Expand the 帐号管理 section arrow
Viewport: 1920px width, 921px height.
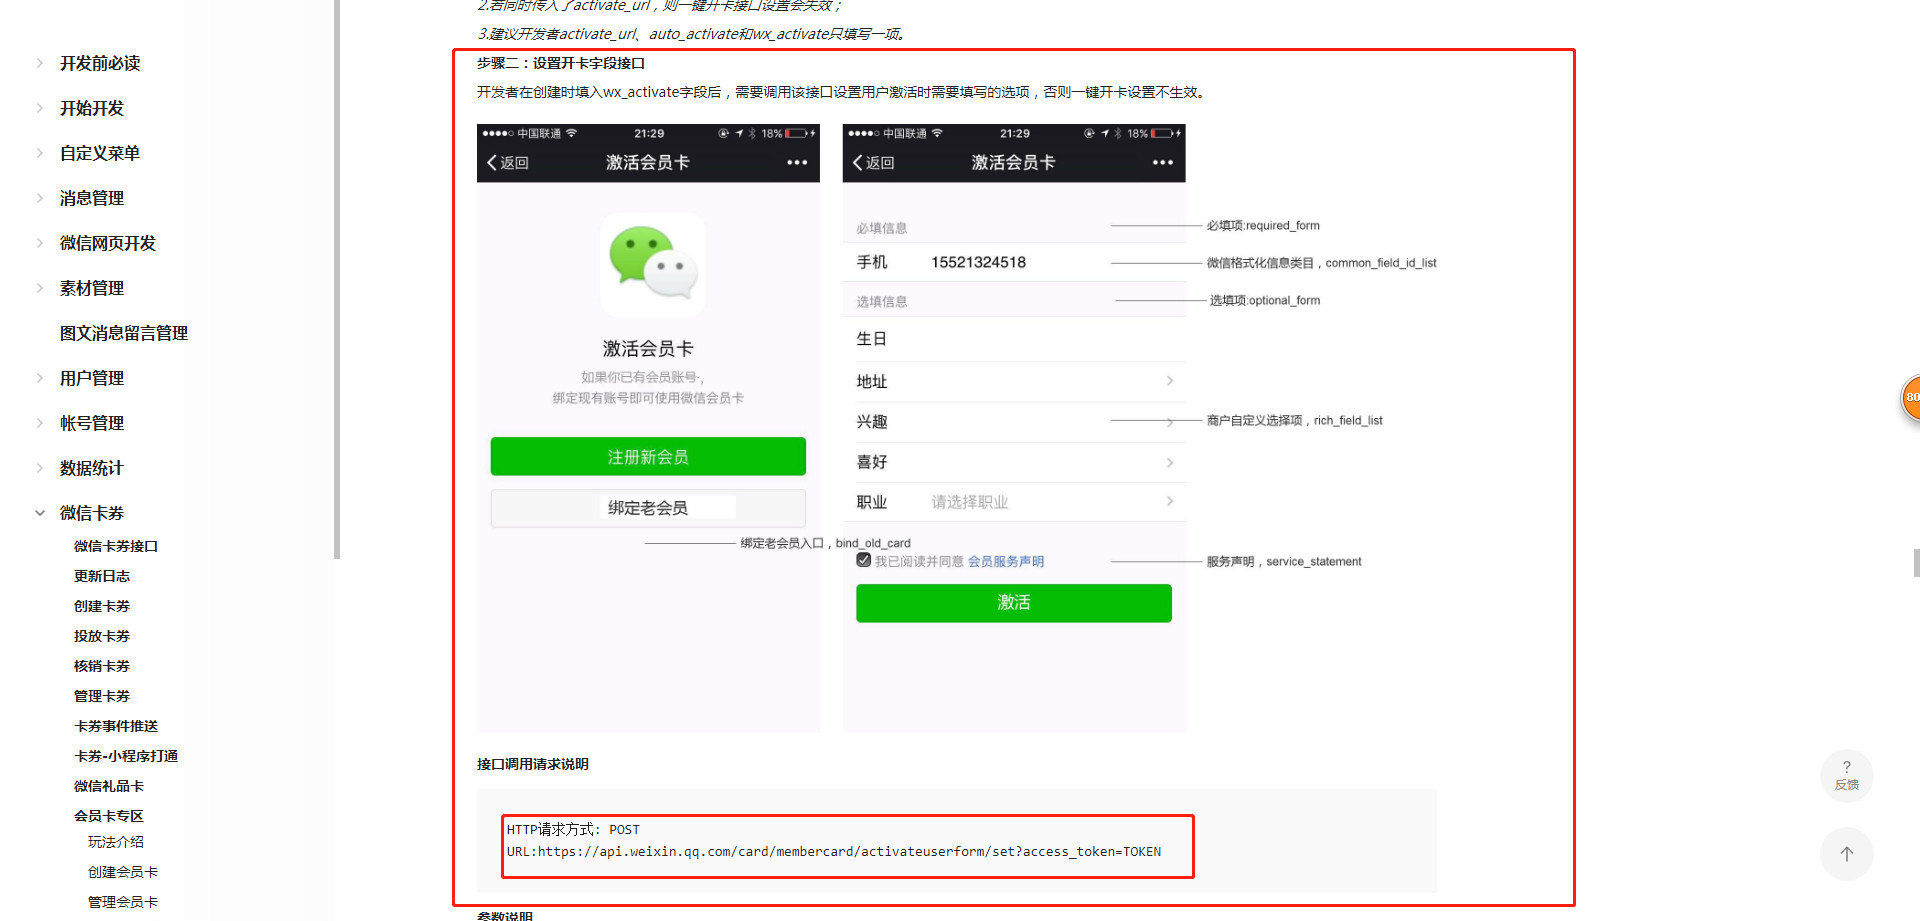40,423
